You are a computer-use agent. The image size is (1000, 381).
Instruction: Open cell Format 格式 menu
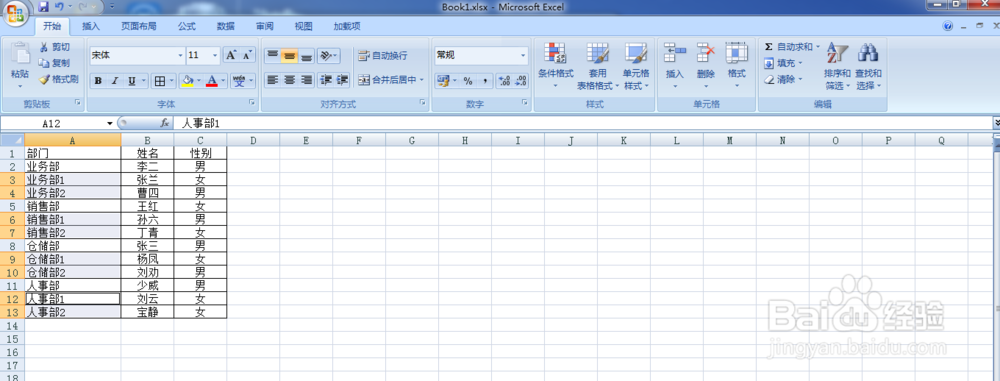click(737, 66)
